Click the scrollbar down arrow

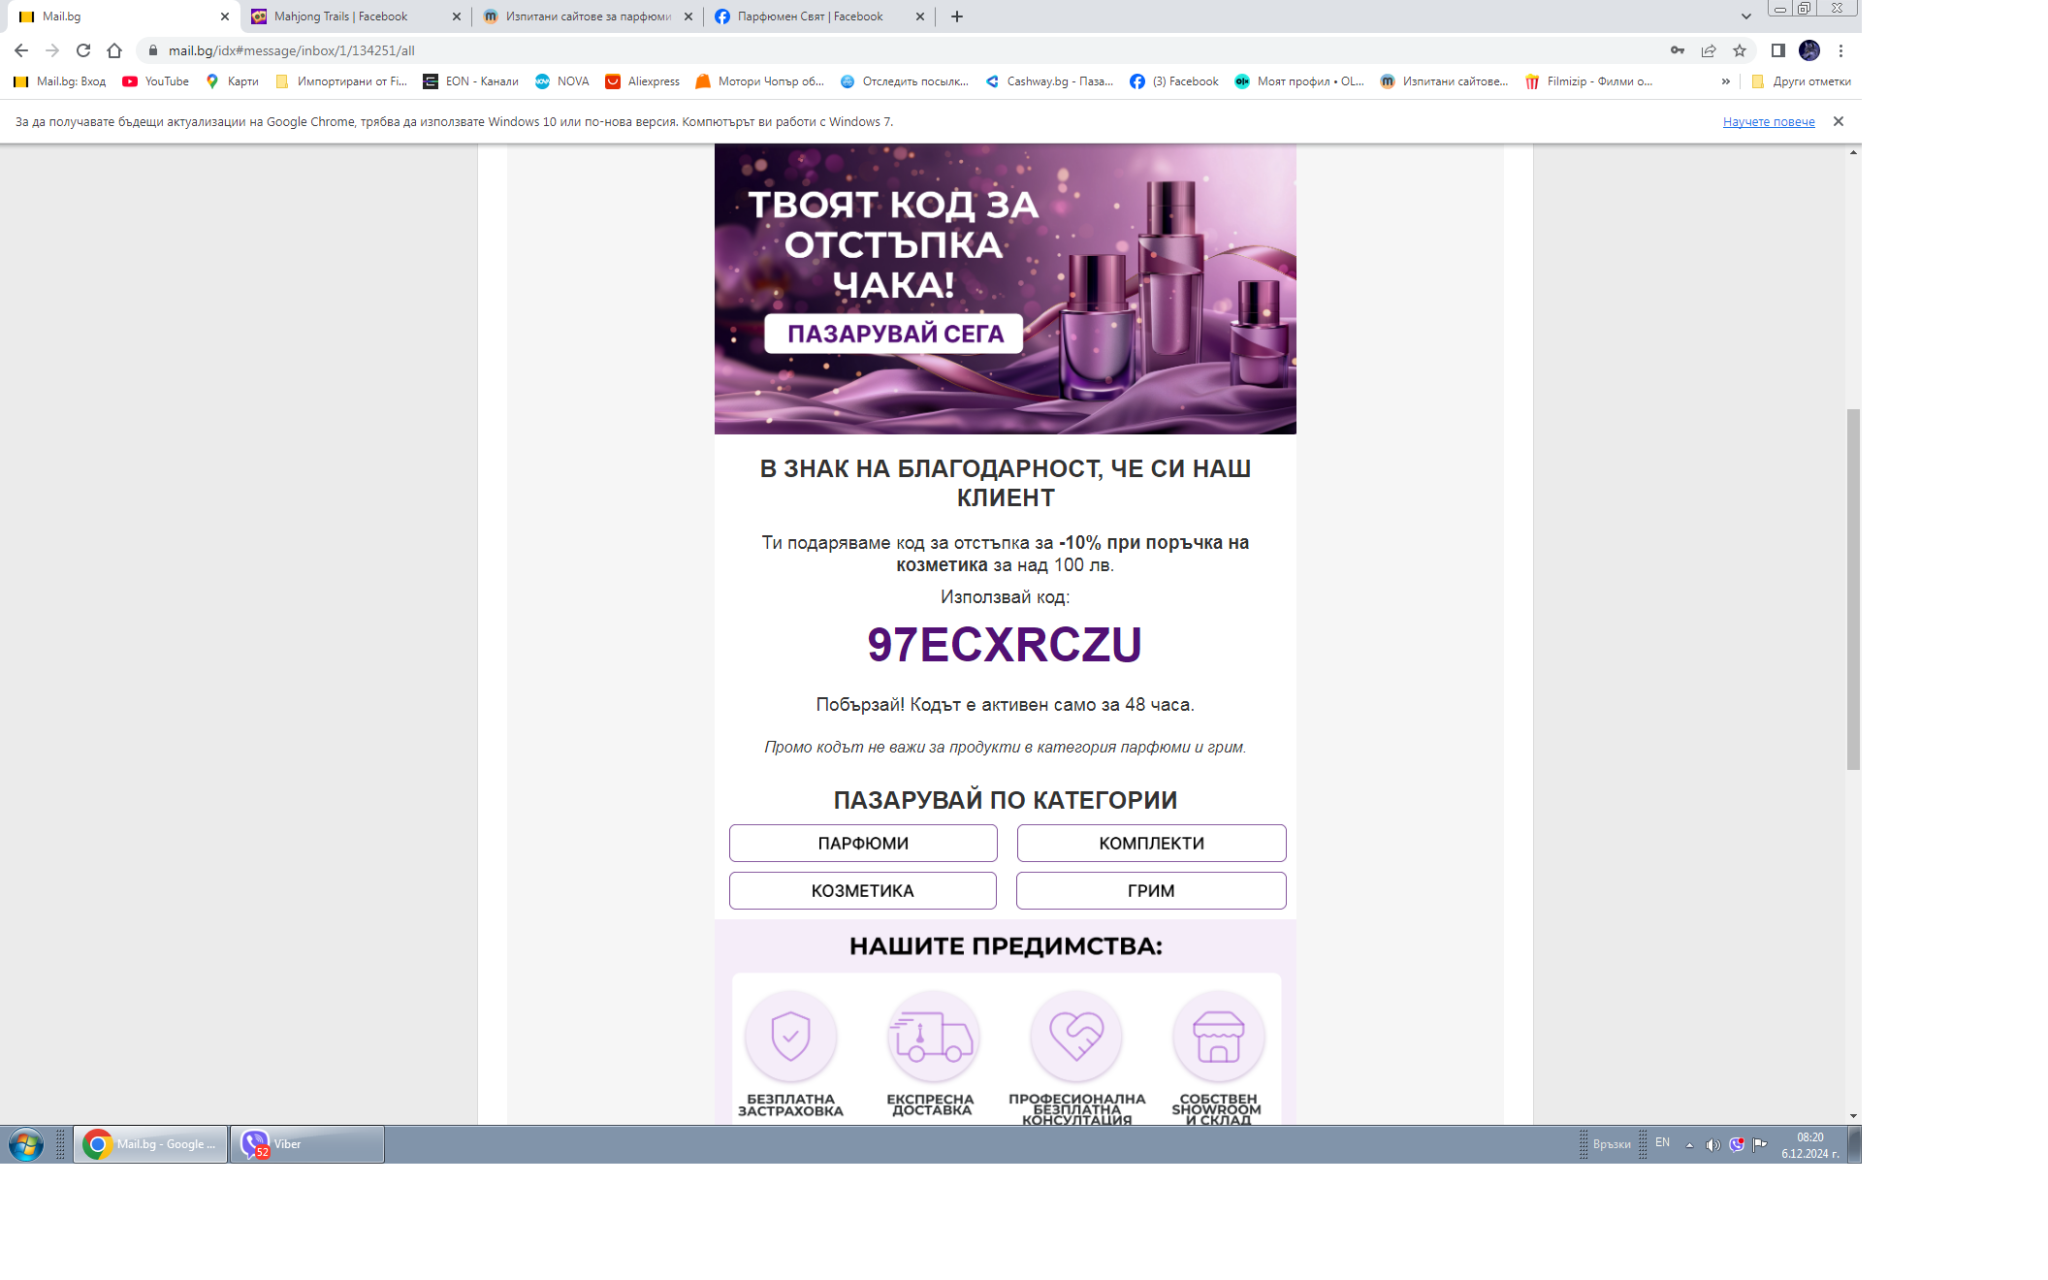point(1853,1116)
